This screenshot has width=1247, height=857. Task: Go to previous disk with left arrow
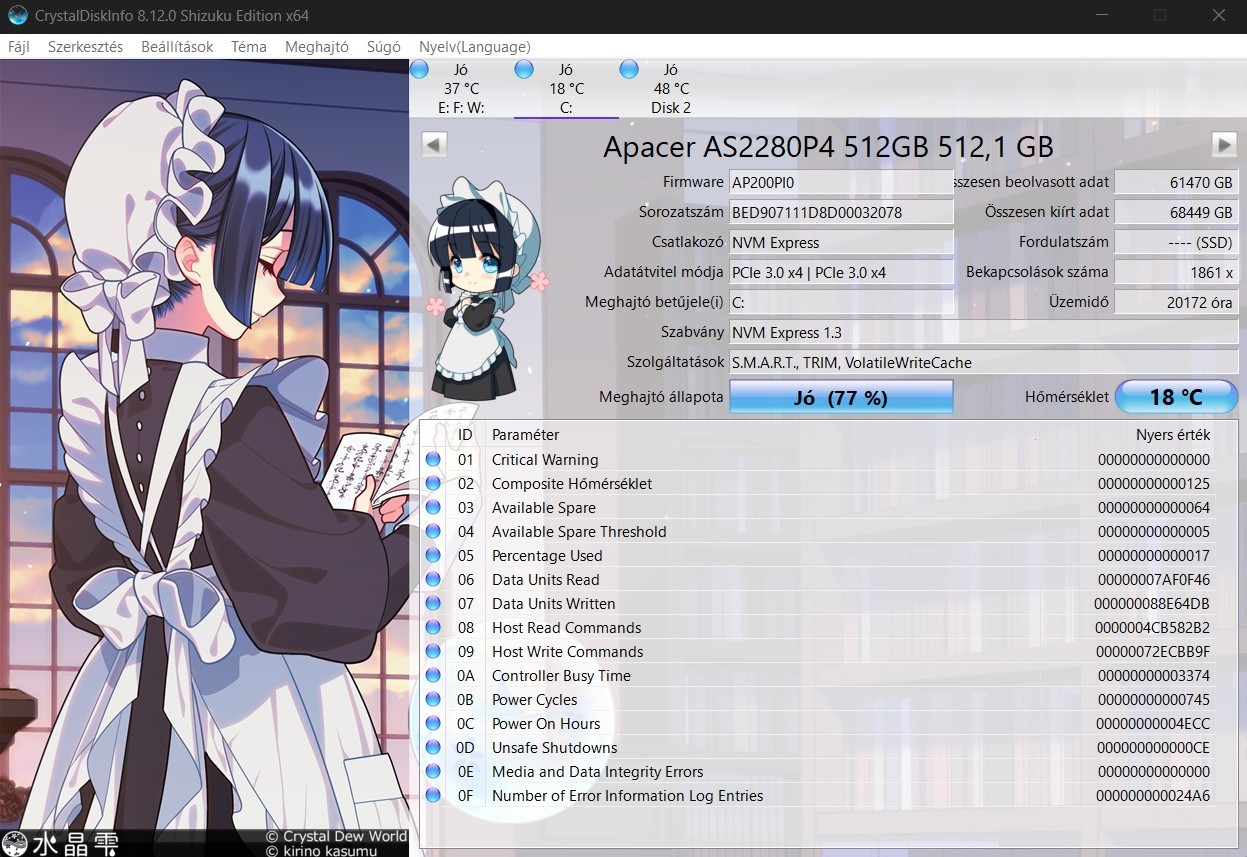(433, 144)
